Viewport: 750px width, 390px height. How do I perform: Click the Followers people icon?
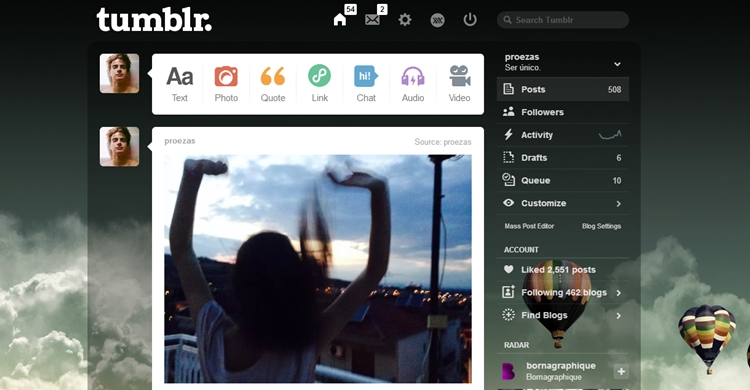(x=508, y=111)
